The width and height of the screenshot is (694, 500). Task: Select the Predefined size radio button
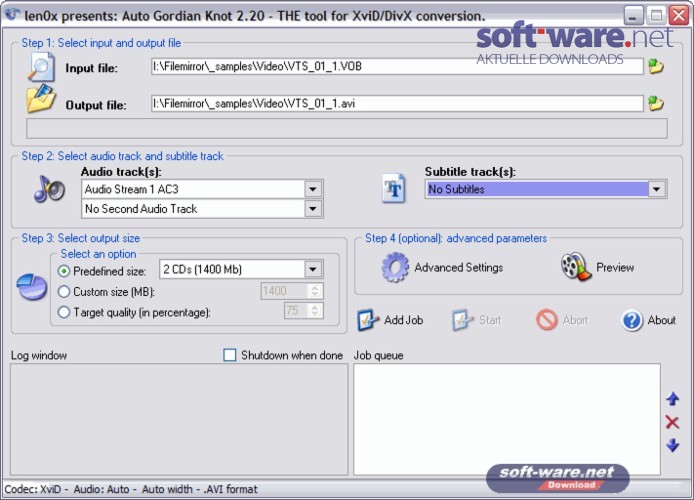[64, 271]
